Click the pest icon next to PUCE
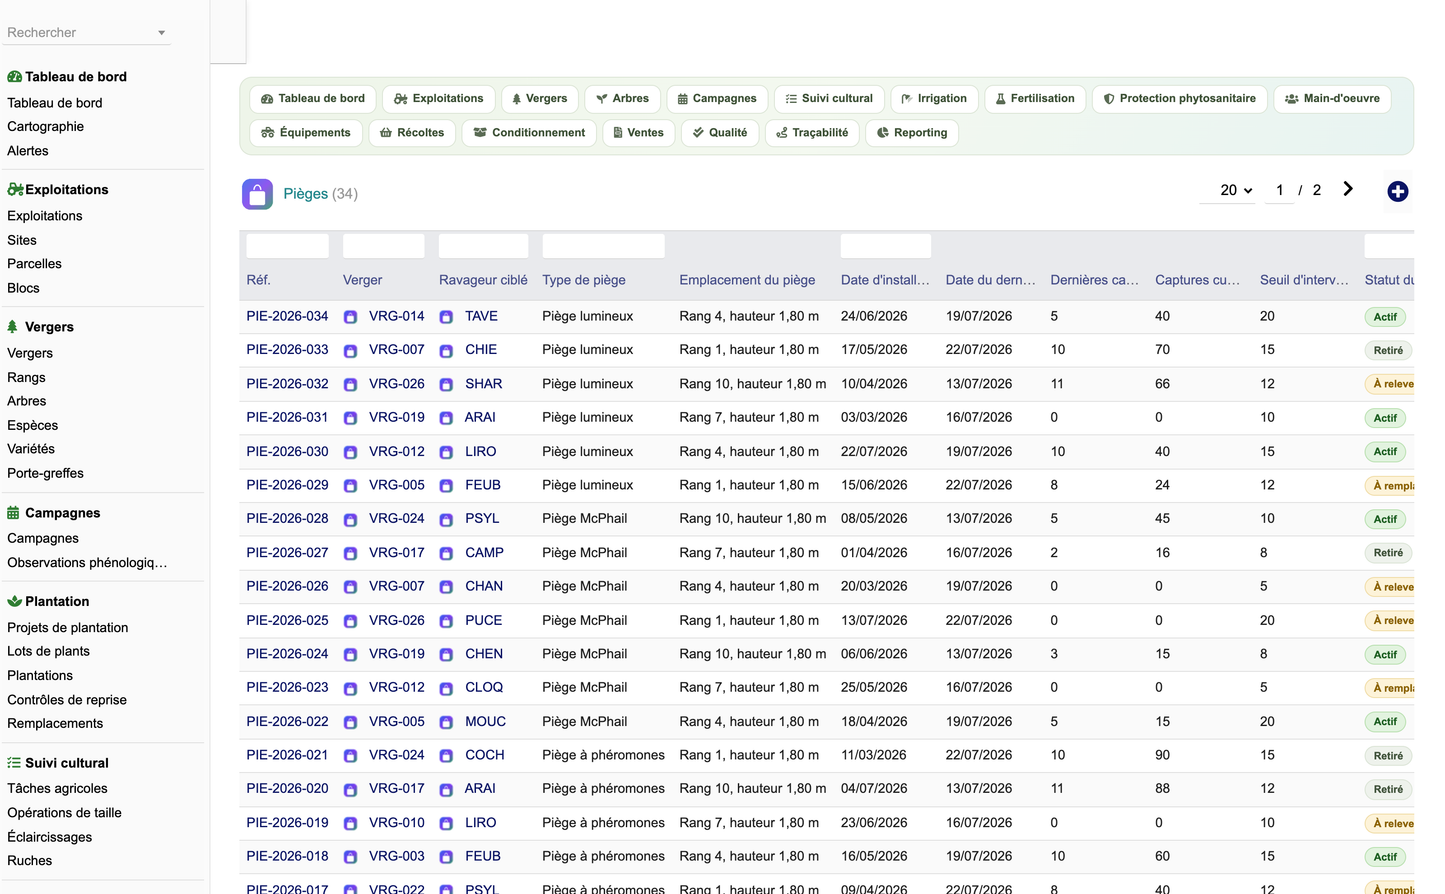1445x894 pixels. click(446, 621)
